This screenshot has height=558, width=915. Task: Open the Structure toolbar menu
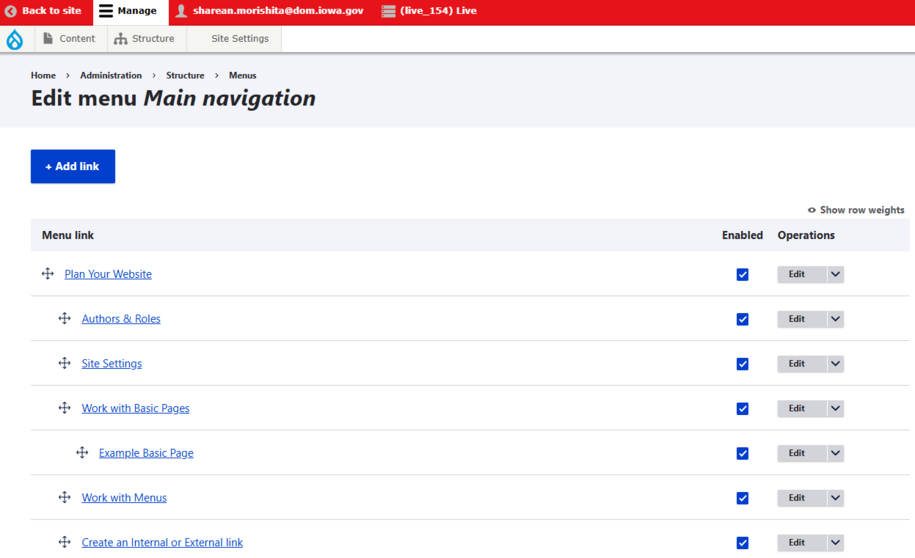(144, 39)
